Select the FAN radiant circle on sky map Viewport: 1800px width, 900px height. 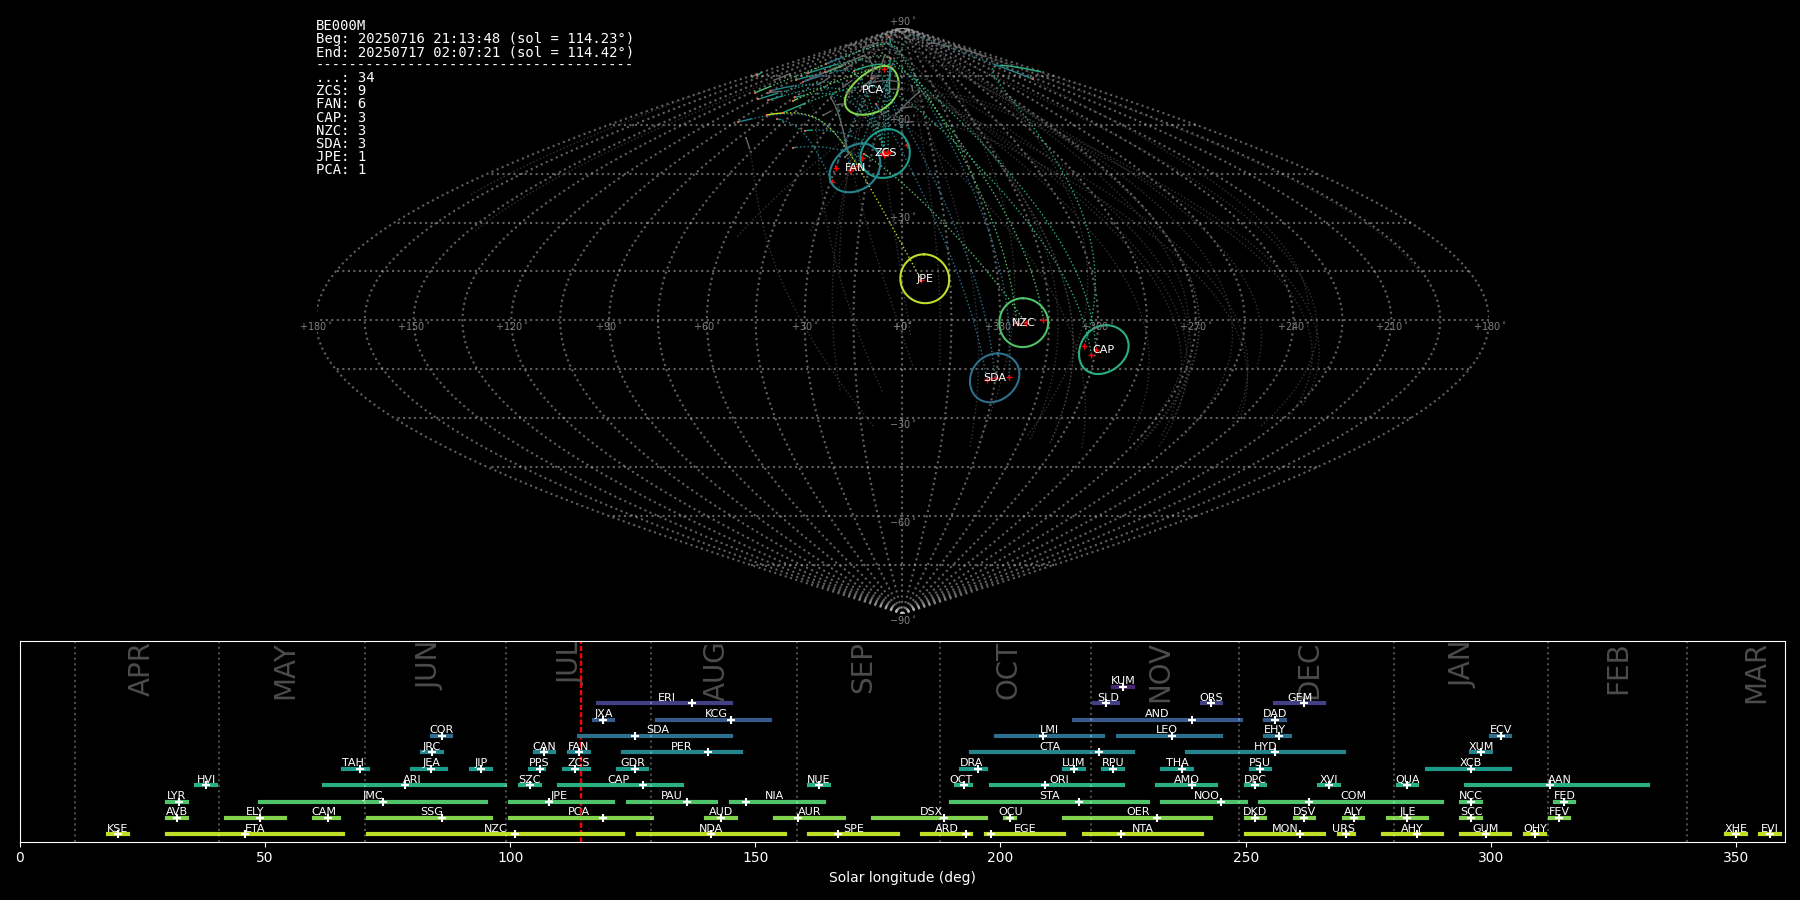(855, 168)
